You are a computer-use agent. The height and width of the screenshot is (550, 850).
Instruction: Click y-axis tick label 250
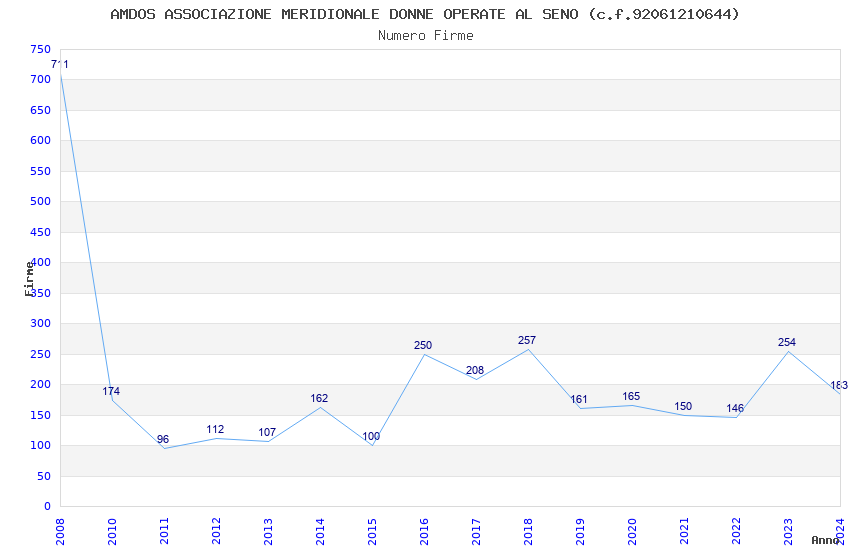tap(41, 354)
